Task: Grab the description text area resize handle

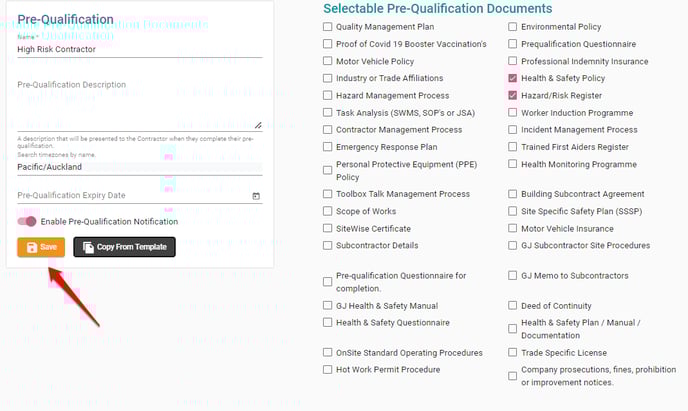Action: tap(258, 125)
